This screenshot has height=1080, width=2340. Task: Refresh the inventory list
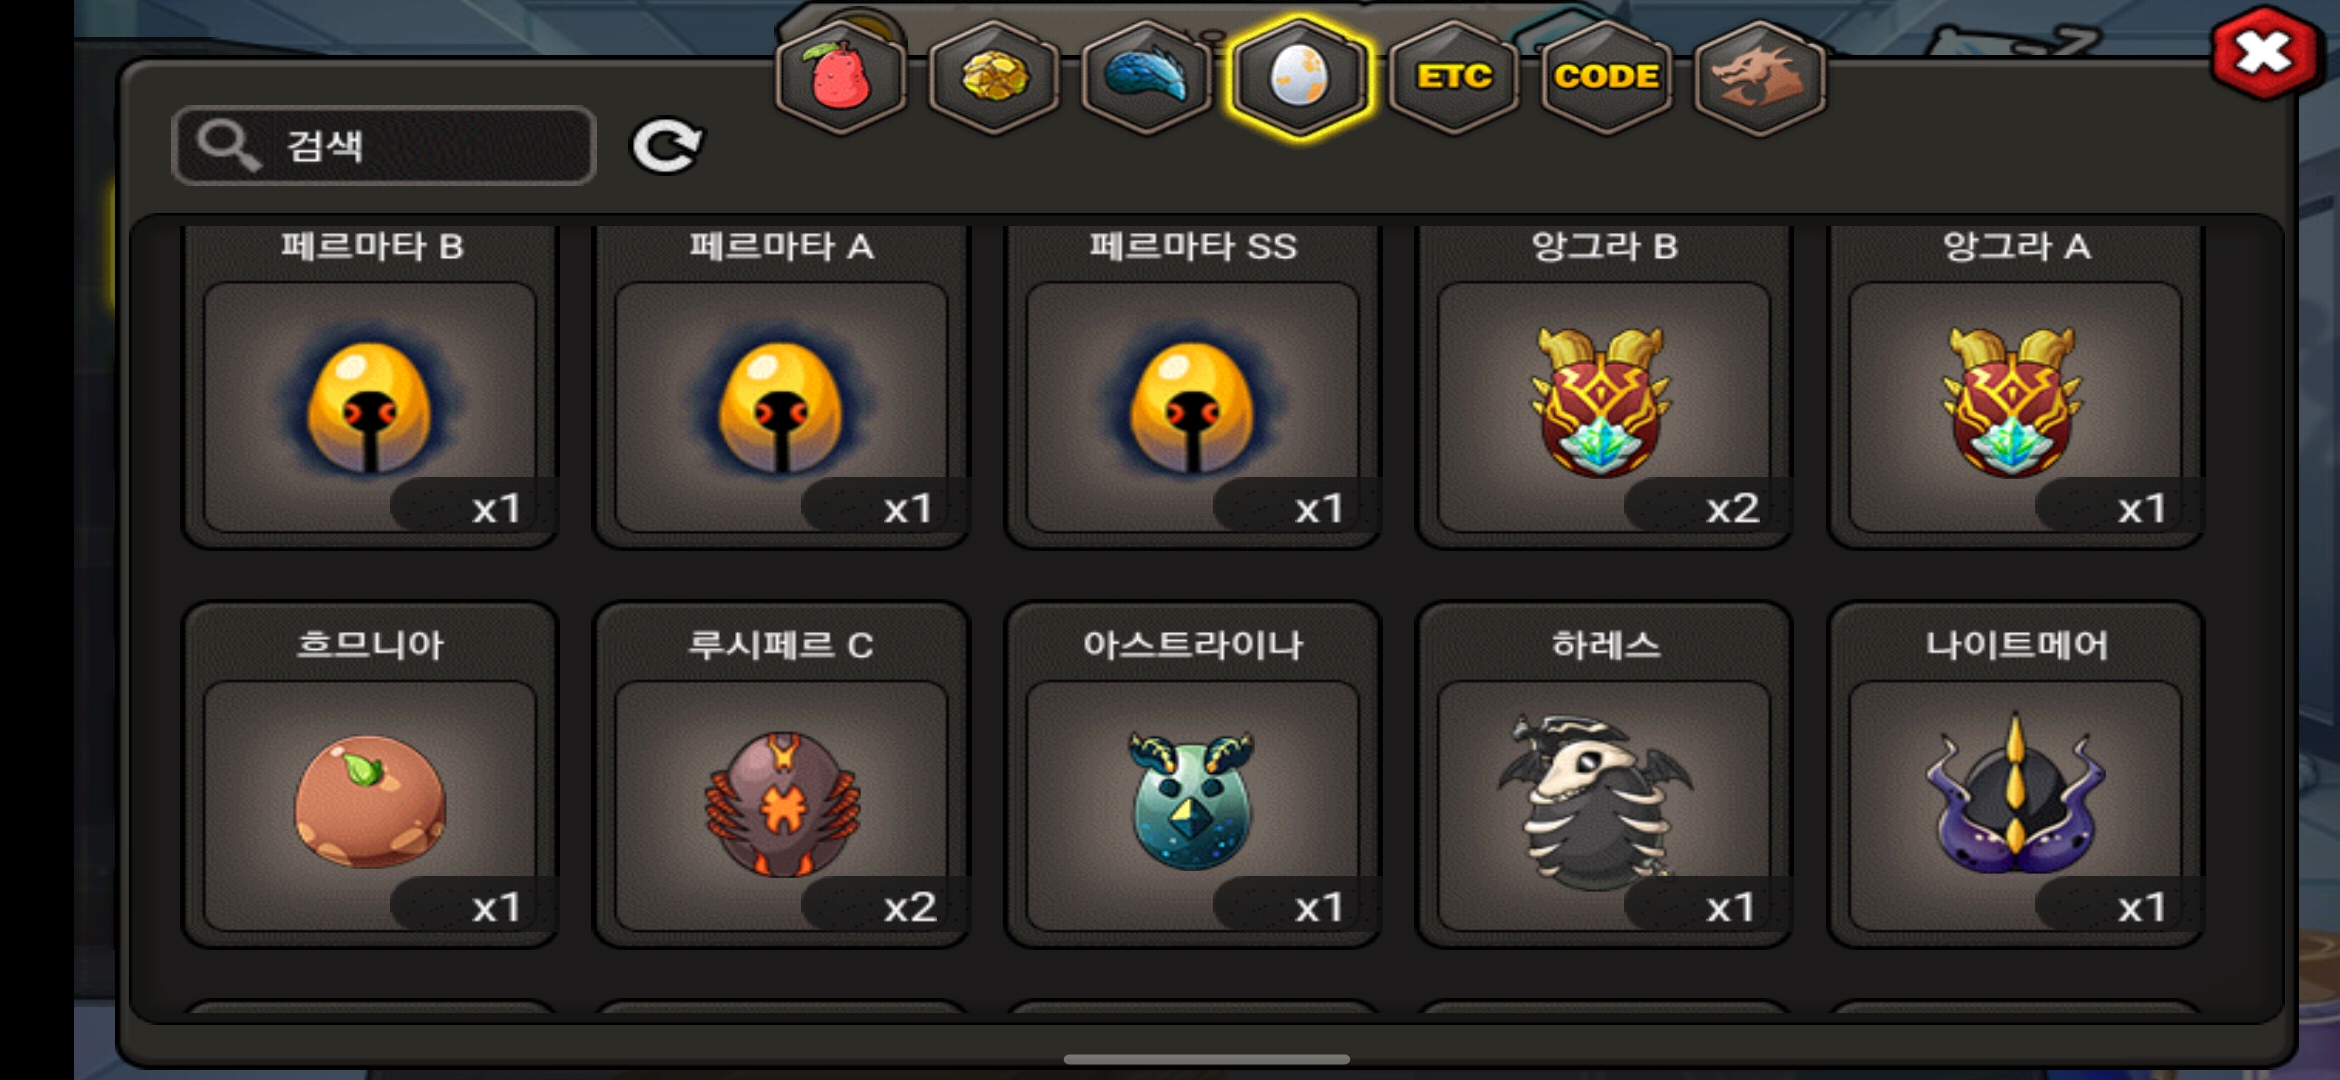click(667, 147)
